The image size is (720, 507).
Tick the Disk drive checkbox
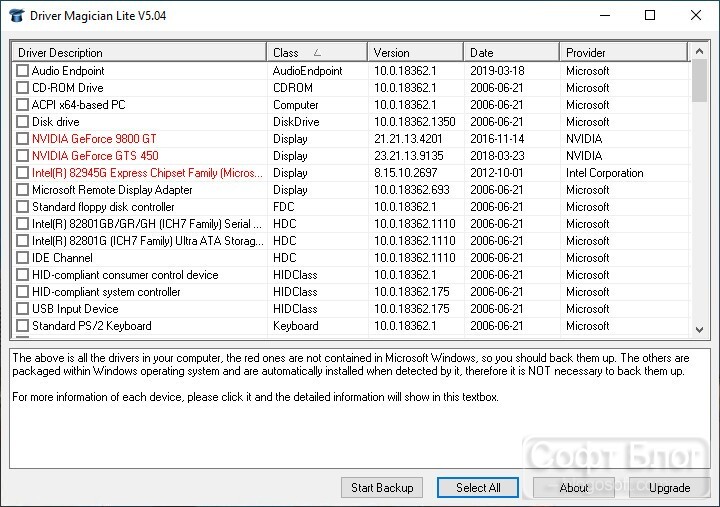[22, 122]
